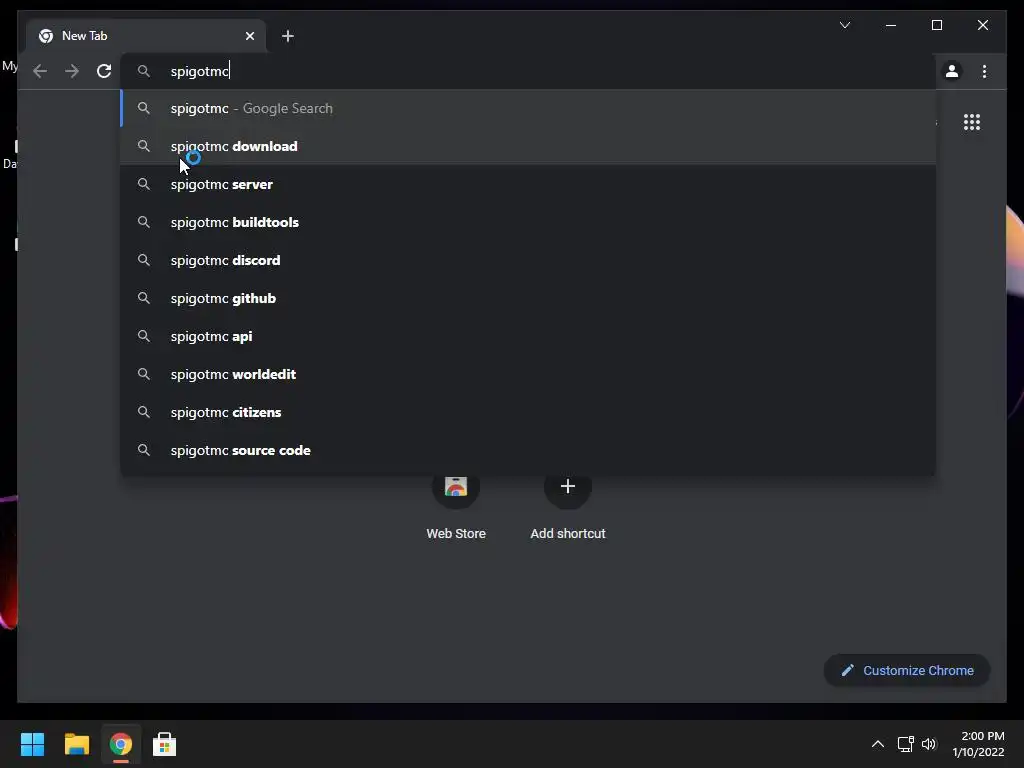Image resolution: width=1024 pixels, height=768 pixels.
Task: Click the magnifier icon beside 'spigotmc citizens'
Action: [144, 412]
